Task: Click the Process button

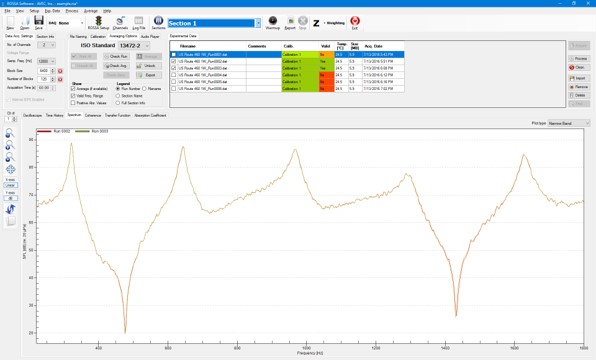Action: click(579, 59)
